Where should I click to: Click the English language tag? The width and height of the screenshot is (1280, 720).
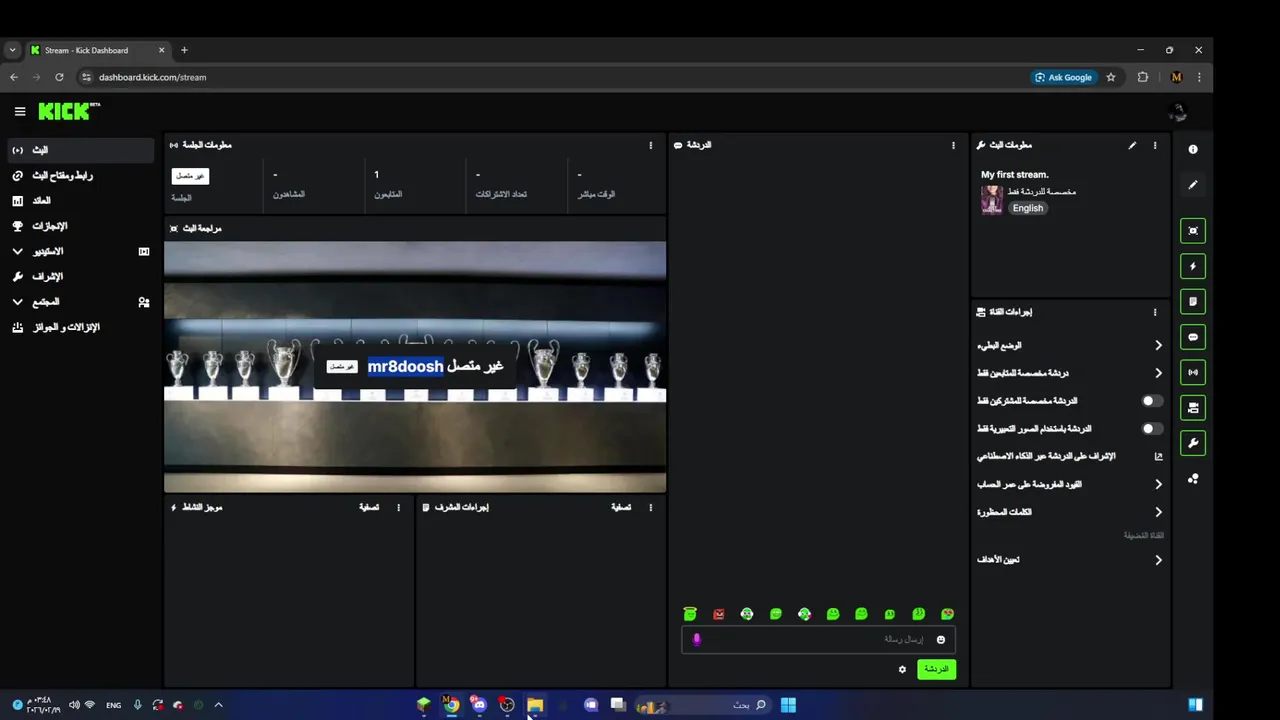(1027, 208)
